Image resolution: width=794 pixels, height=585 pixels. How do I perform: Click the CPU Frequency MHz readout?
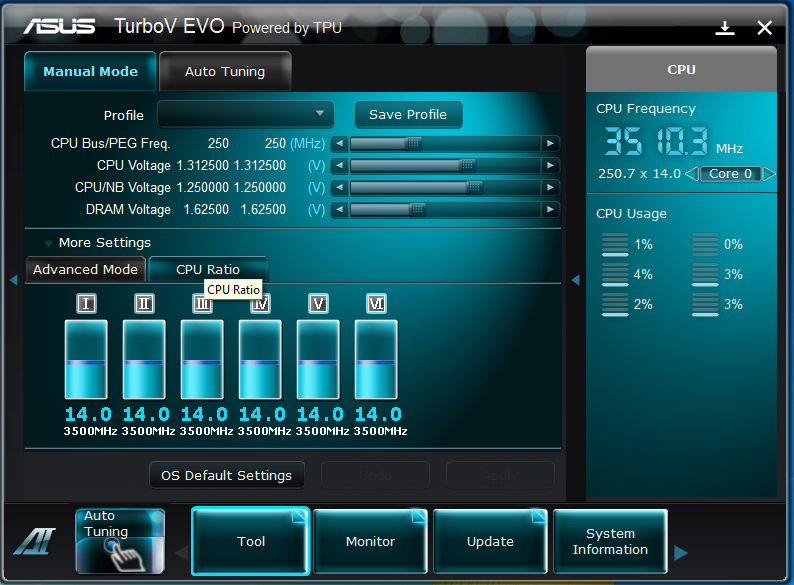[656, 140]
